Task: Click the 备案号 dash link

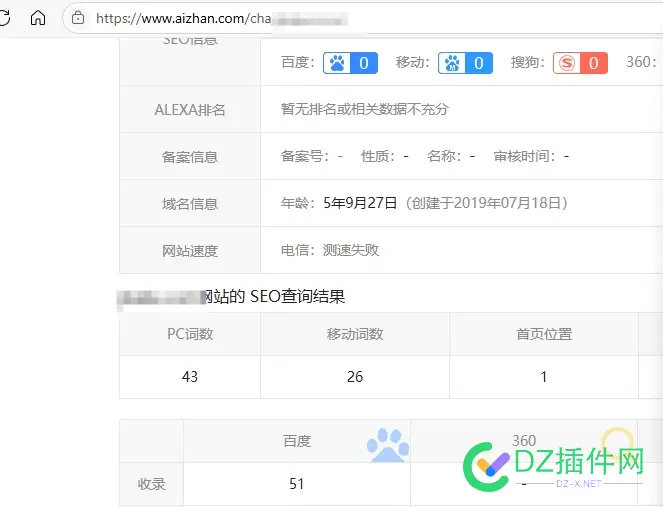Action: click(340, 157)
